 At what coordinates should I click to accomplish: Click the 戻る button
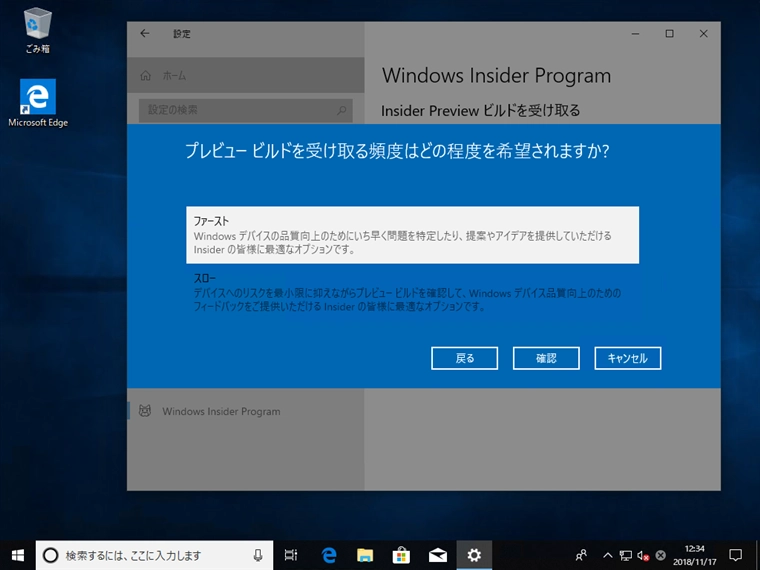pyautogui.click(x=464, y=358)
